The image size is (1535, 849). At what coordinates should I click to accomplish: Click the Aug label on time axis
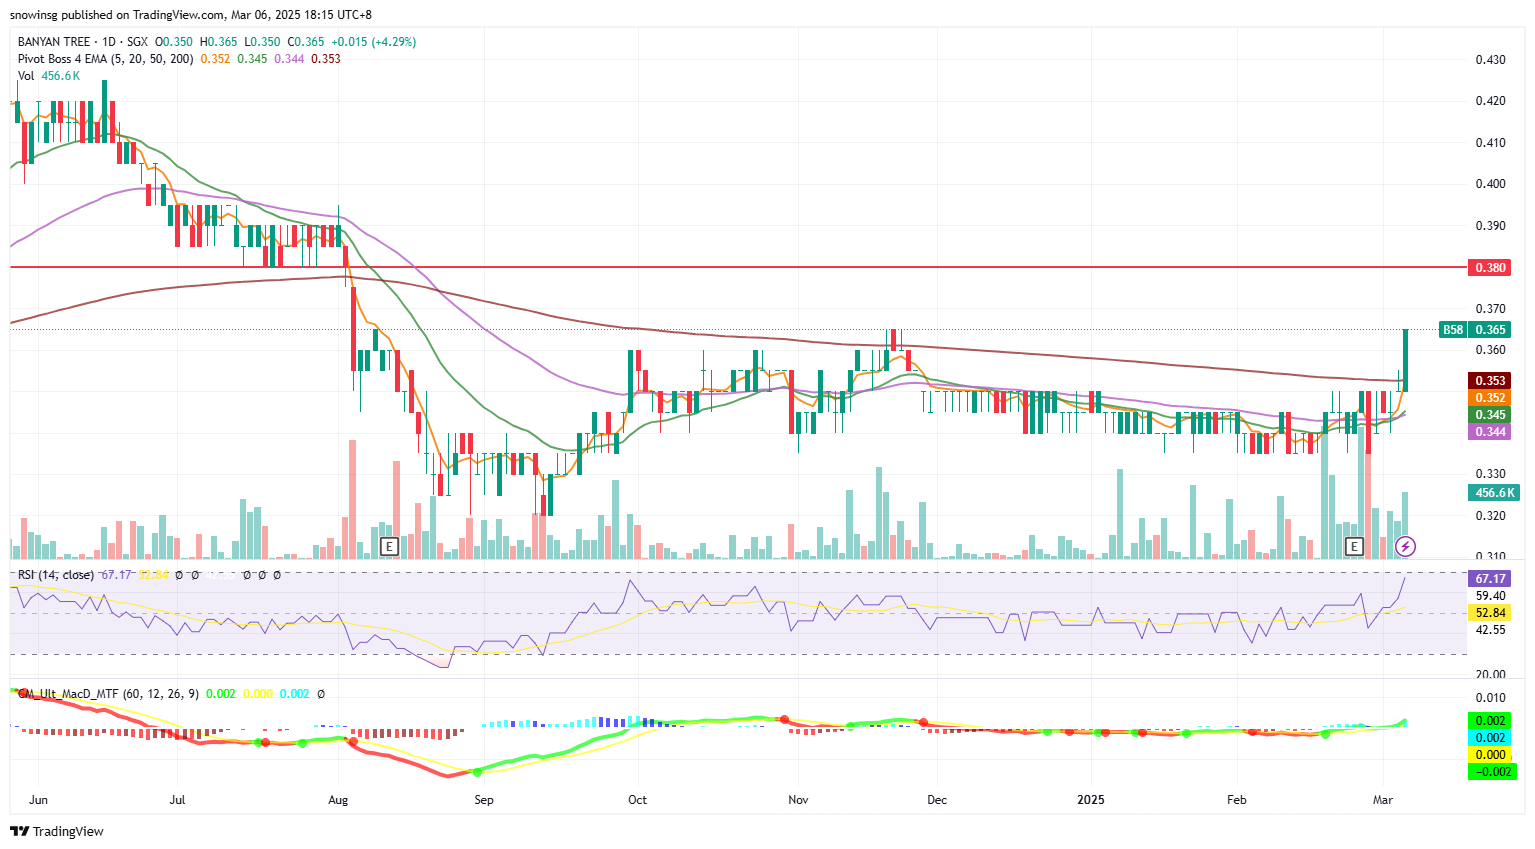click(338, 799)
